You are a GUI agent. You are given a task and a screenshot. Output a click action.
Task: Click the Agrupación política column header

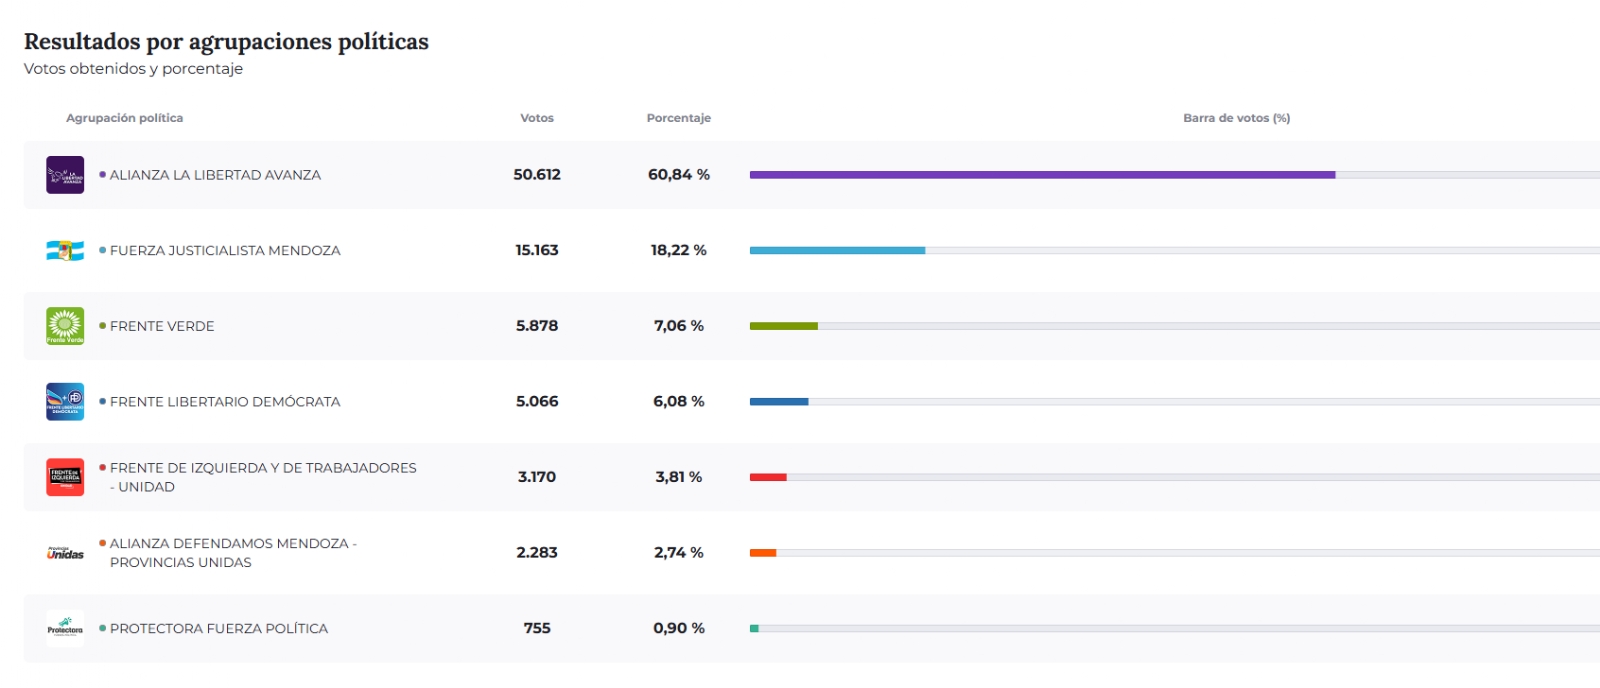pyautogui.click(x=125, y=118)
